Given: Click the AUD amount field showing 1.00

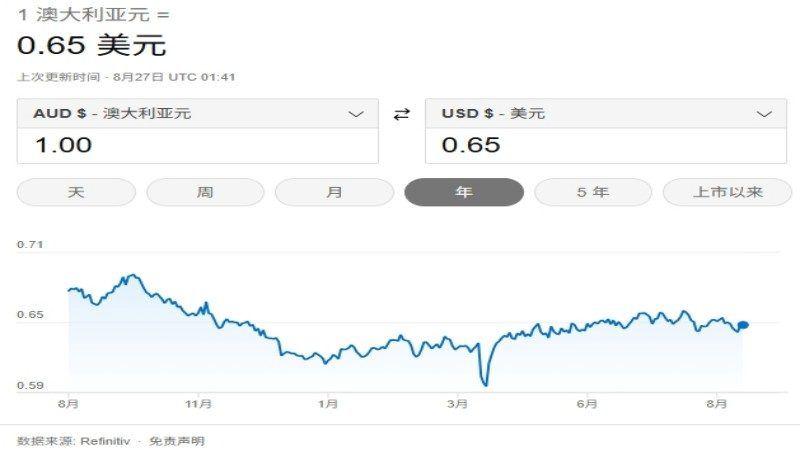Looking at the screenshot, I should point(197,145).
